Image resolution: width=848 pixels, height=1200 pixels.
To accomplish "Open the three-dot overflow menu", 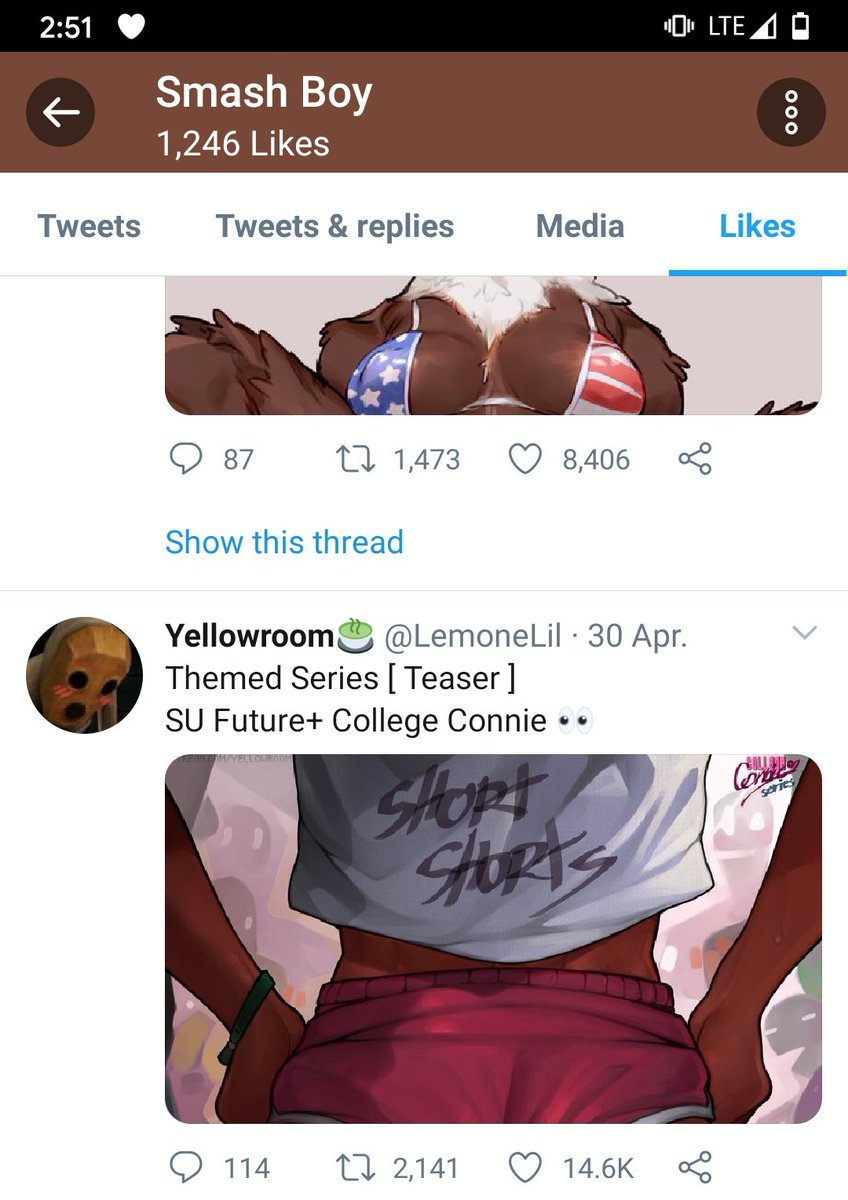I will click(x=791, y=112).
